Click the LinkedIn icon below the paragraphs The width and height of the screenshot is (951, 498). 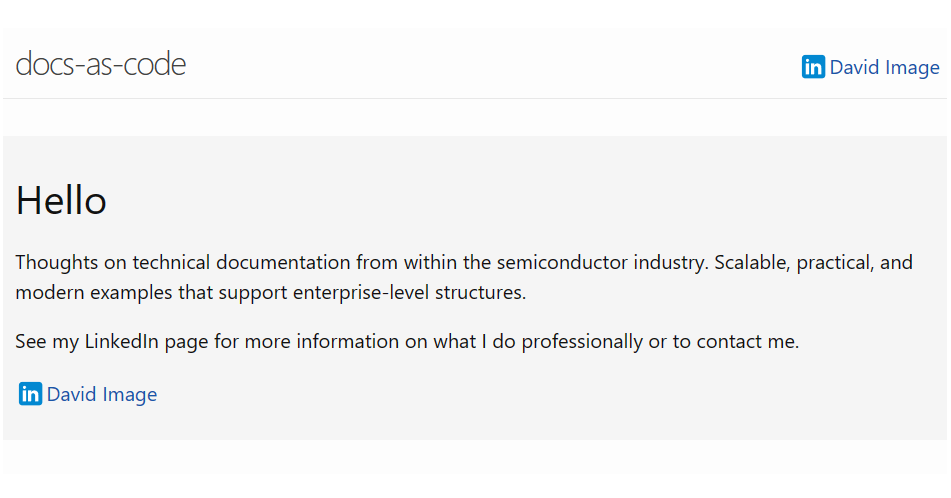(x=30, y=394)
